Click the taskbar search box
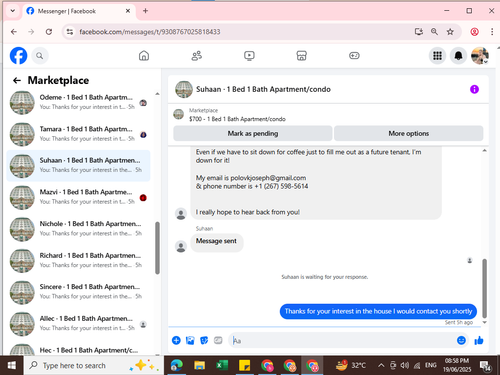Image resolution: width=500 pixels, height=375 pixels. (x=93, y=366)
